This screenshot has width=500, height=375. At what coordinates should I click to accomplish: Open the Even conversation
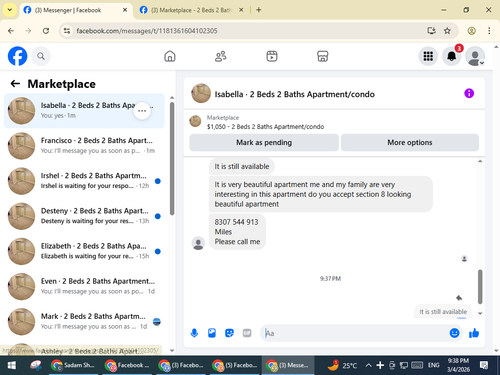tap(84, 286)
